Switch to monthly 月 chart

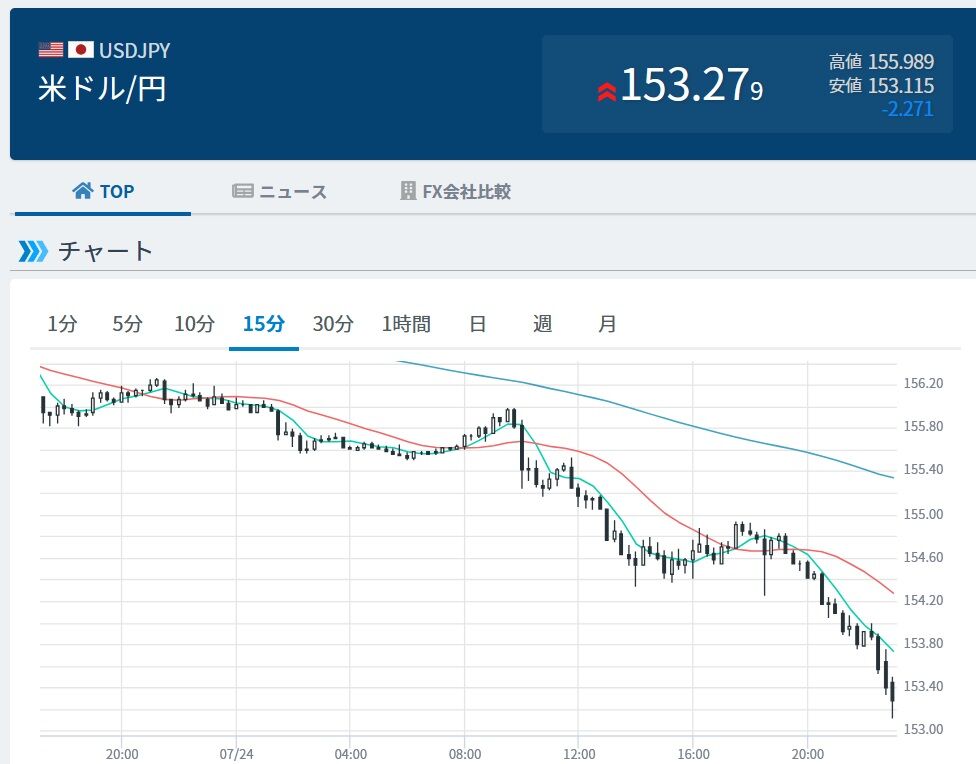(x=607, y=324)
